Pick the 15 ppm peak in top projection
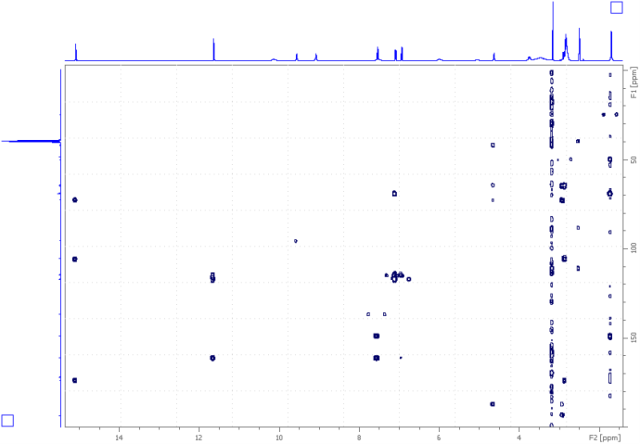Image resolution: width=640 pixels, height=444 pixels. click(x=76, y=52)
